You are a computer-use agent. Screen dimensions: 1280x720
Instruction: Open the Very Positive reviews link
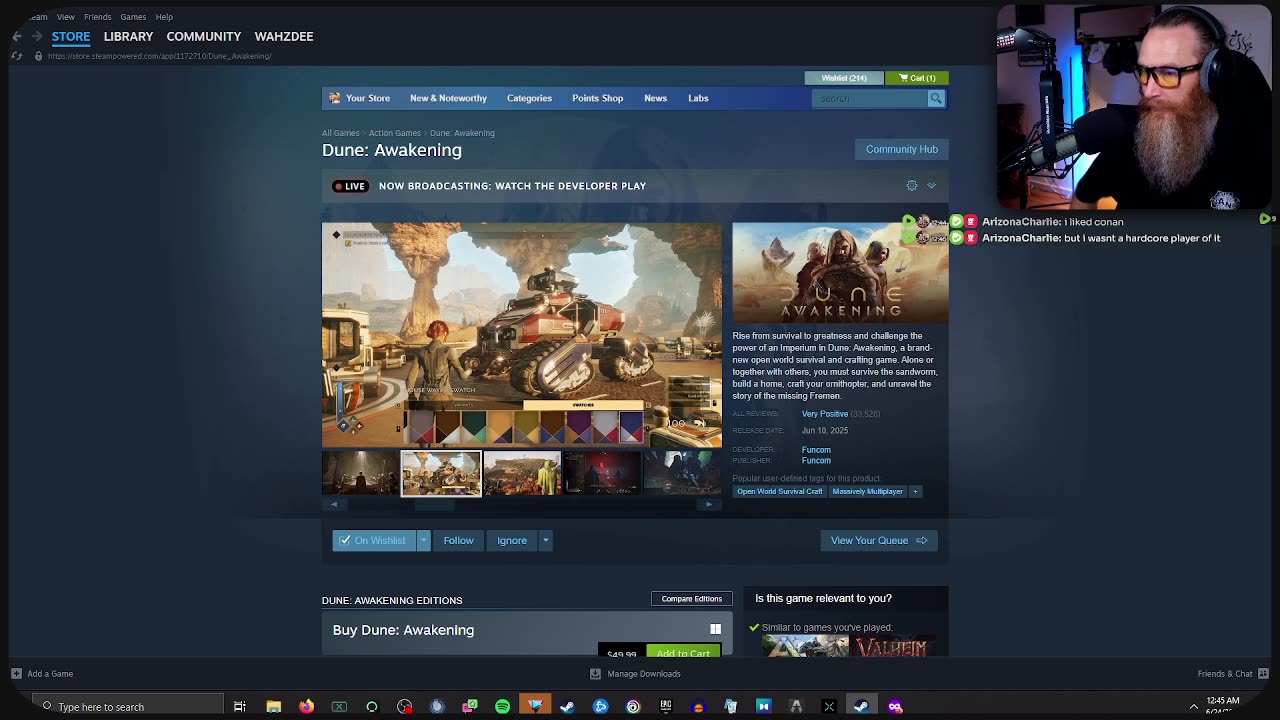(x=825, y=414)
